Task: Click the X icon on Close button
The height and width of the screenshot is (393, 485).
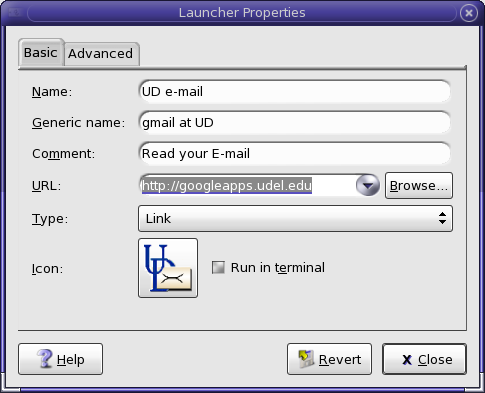Action: (x=407, y=360)
